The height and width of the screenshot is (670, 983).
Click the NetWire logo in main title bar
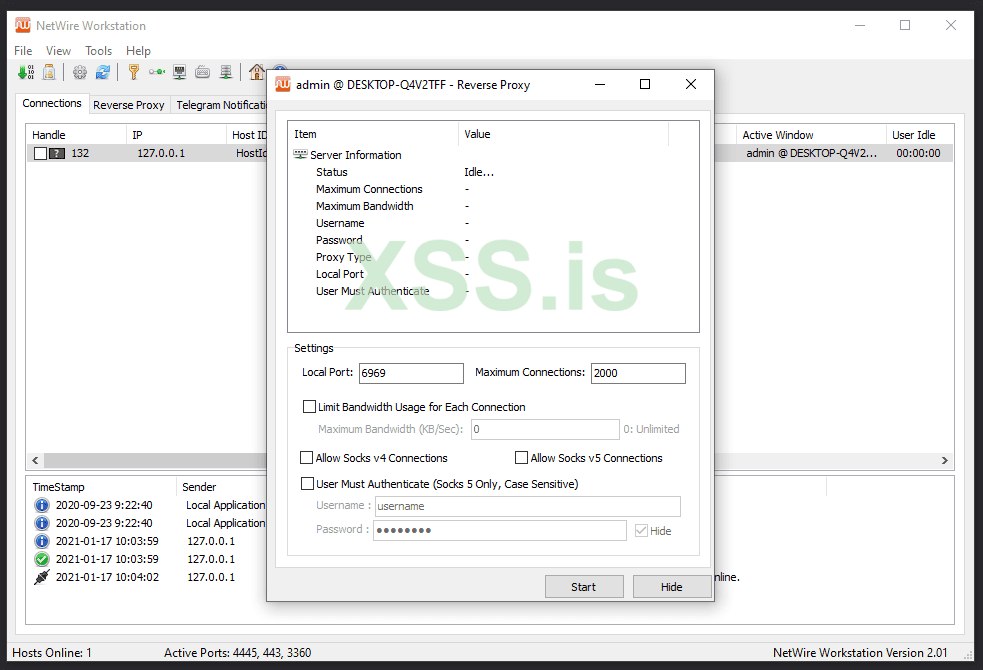coord(23,25)
